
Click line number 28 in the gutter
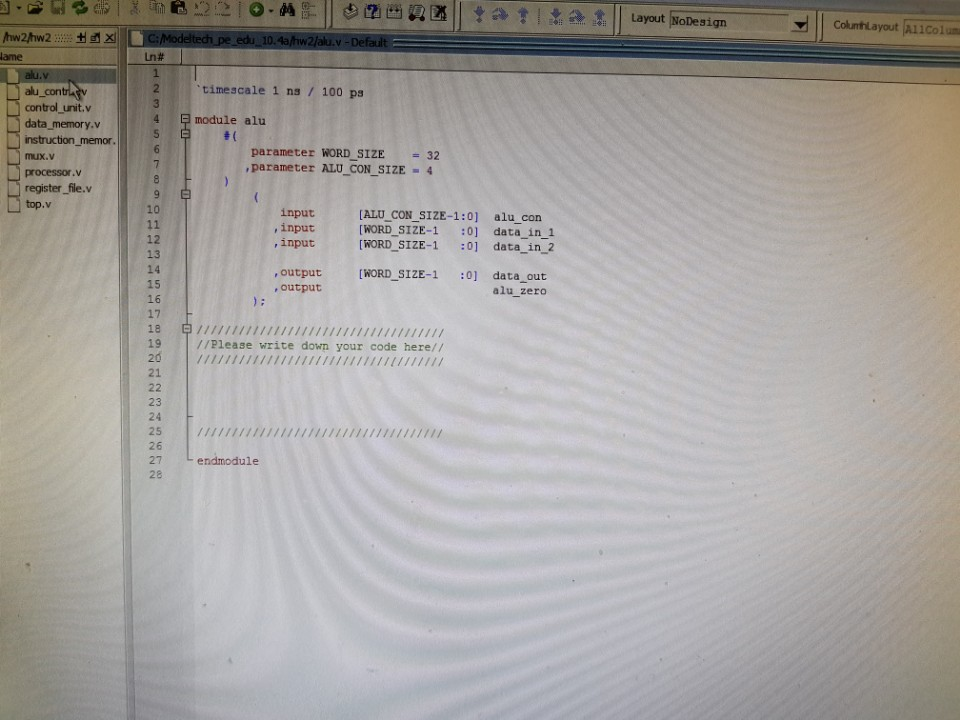[156, 474]
